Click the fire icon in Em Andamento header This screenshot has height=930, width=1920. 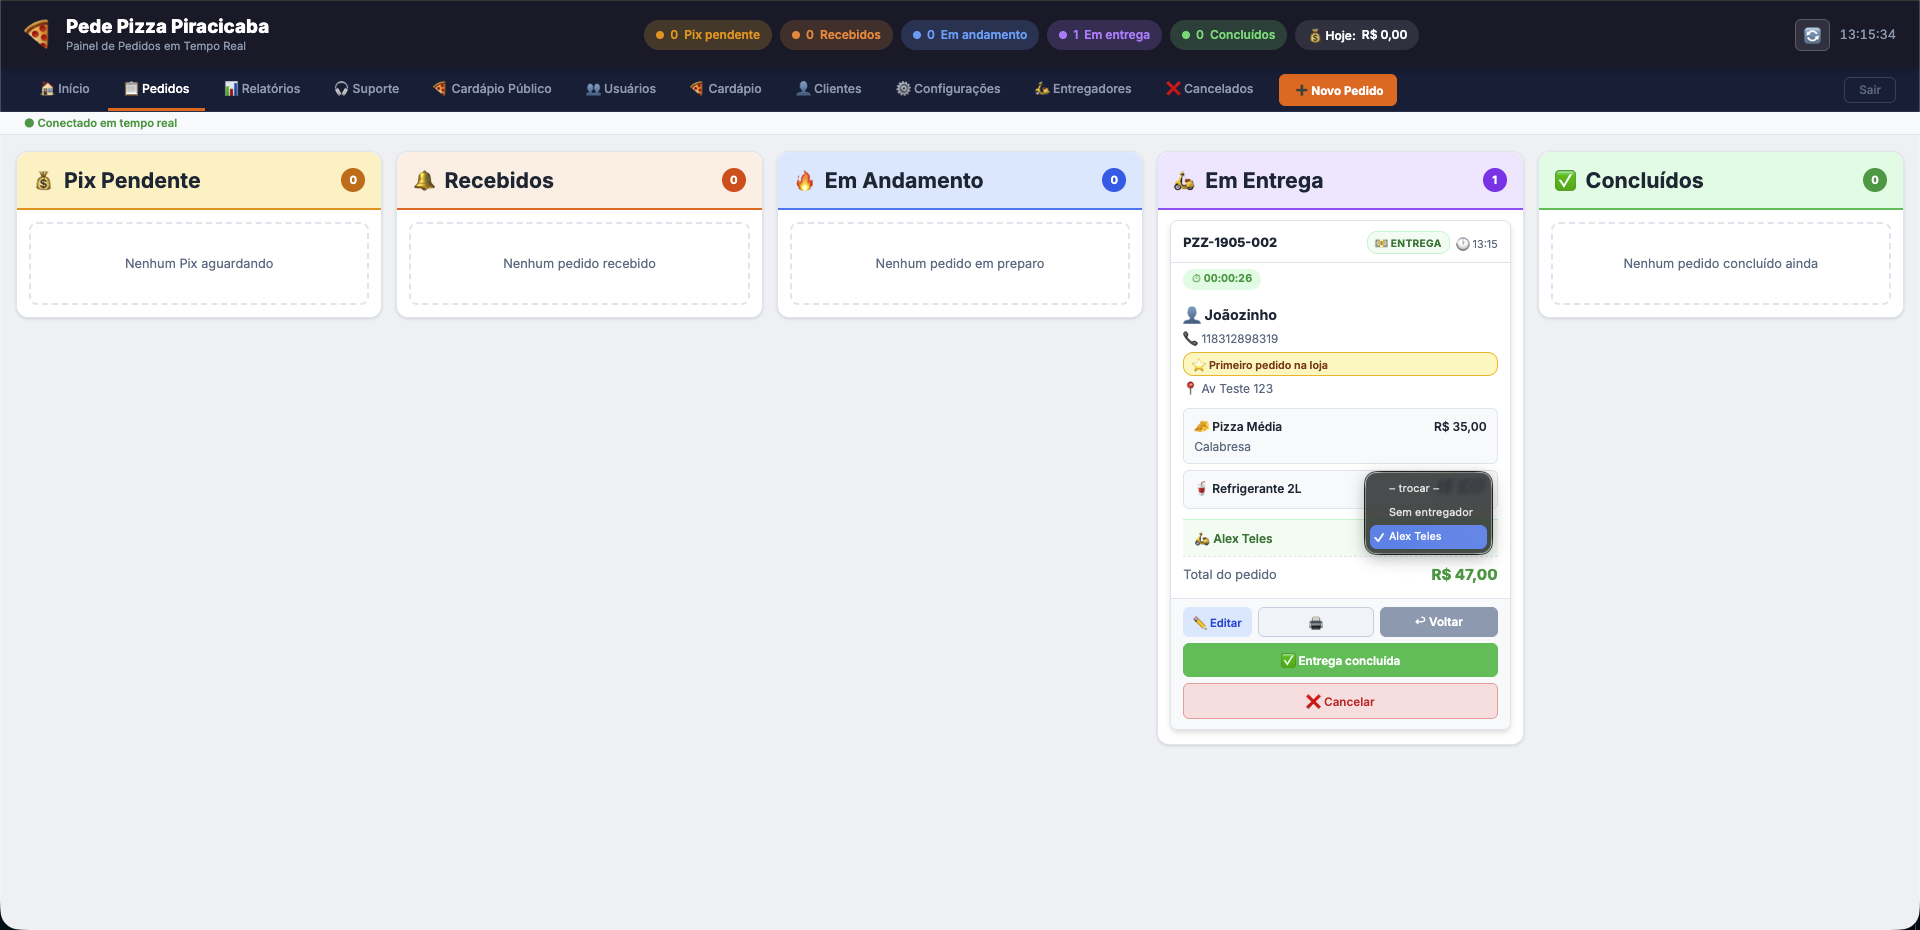(x=805, y=181)
